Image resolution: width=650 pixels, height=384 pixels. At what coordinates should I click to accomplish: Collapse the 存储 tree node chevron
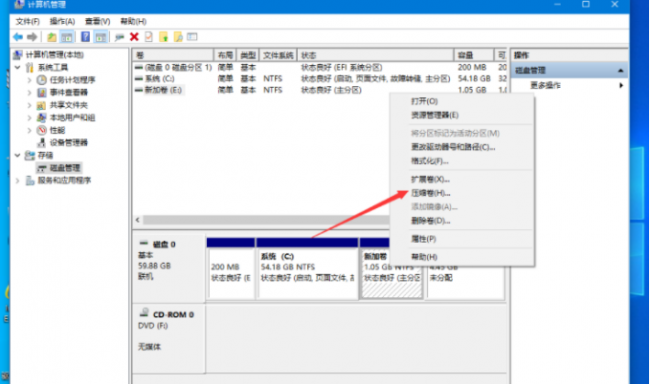click(17, 156)
